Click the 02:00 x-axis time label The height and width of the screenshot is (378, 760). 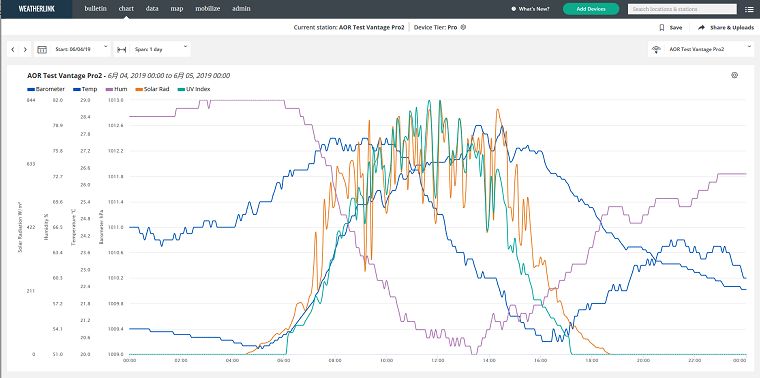tap(181, 361)
